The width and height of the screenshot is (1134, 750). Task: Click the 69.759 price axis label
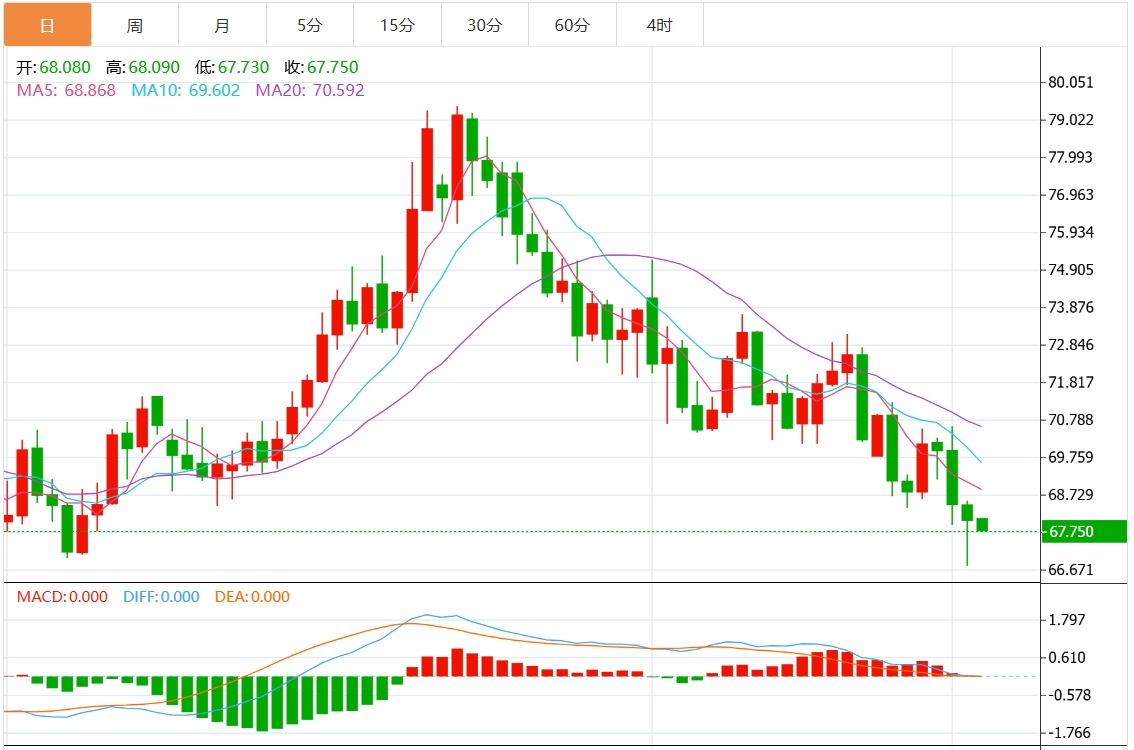(x=1071, y=457)
